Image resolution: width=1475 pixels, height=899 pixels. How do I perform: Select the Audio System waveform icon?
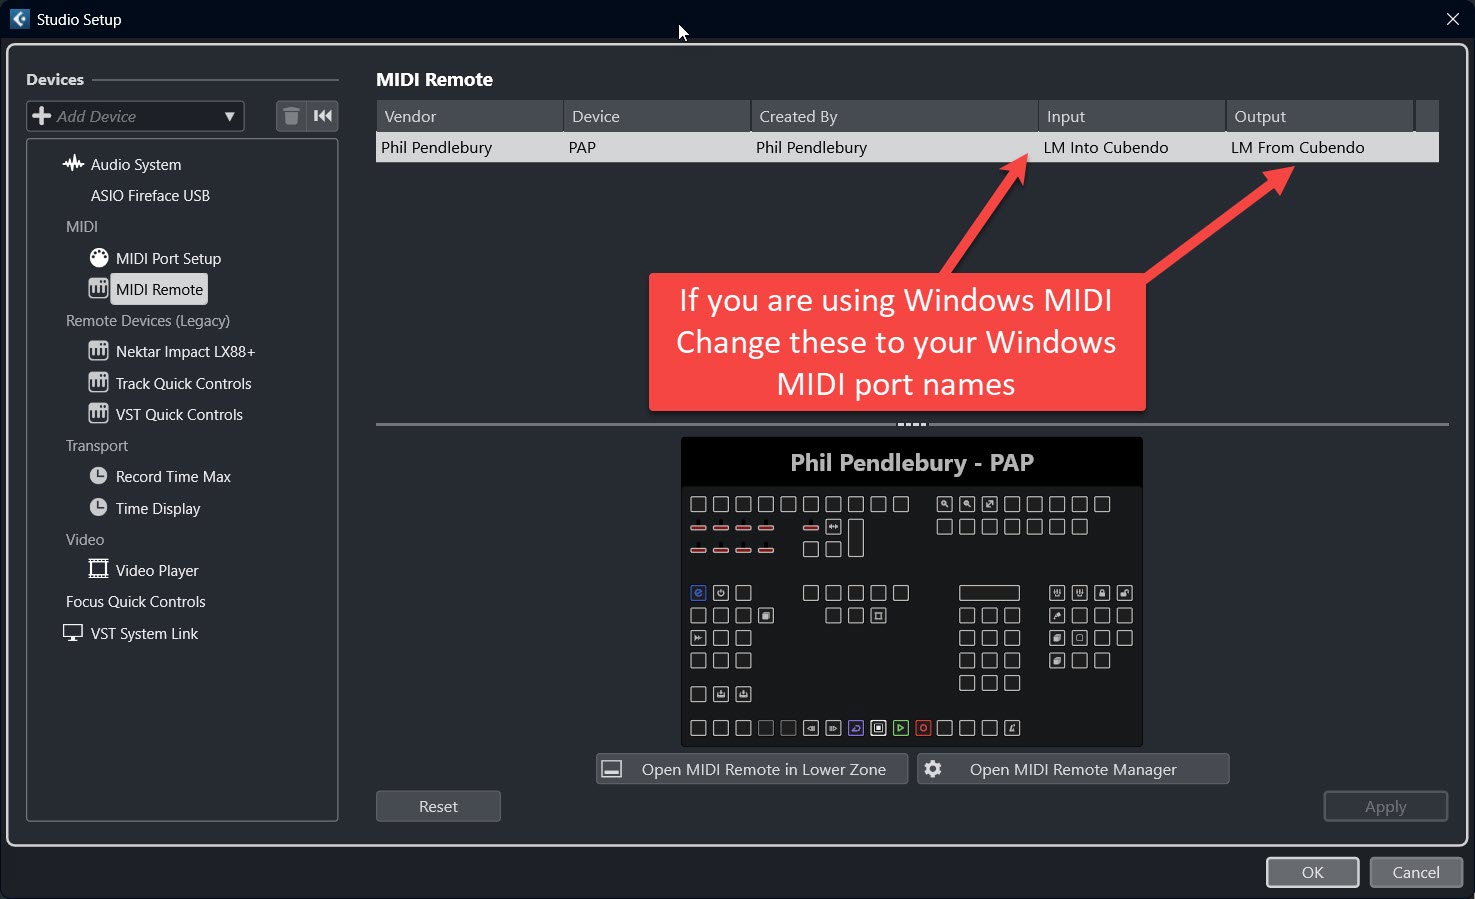[73, 163]
